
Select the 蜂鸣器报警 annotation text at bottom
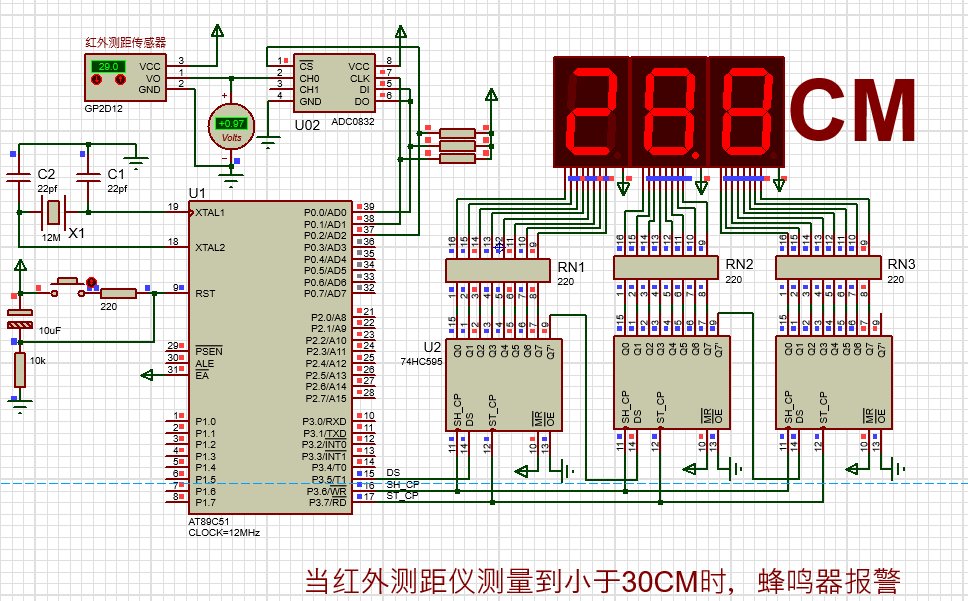tap(829, 581)
